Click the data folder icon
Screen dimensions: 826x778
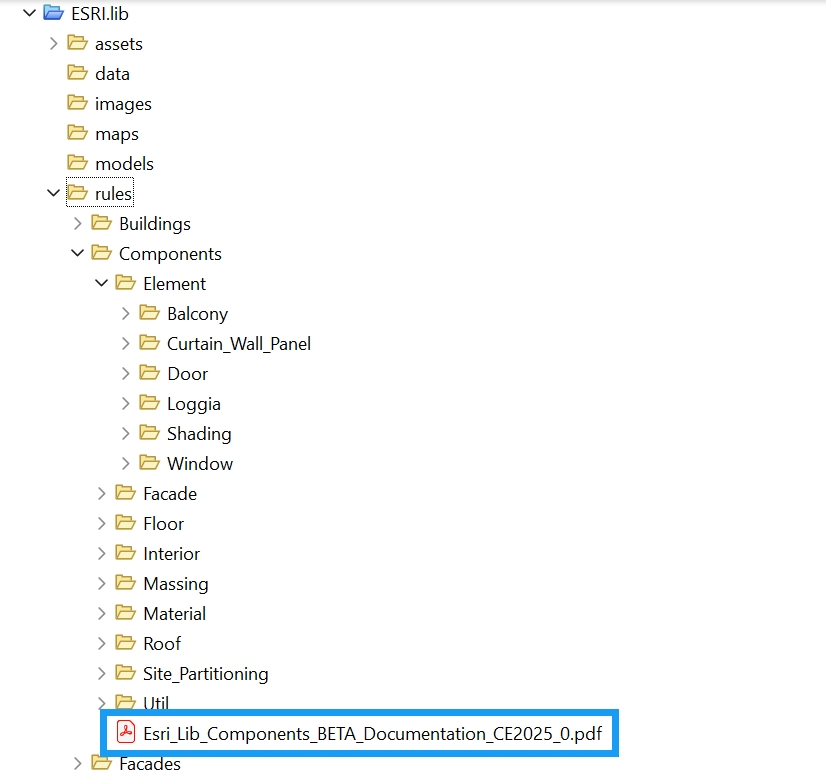pyautogui.click(x=77, y=73)
